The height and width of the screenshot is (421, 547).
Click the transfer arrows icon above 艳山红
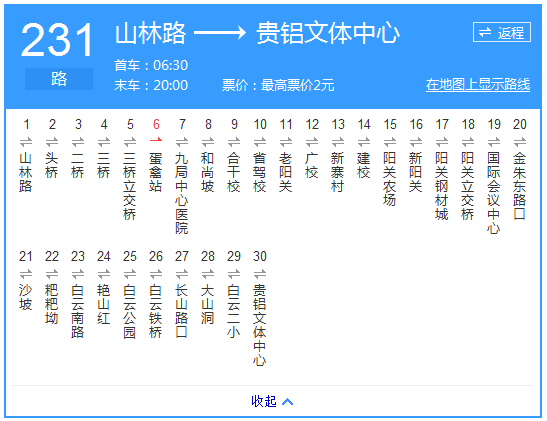click(x=104, y=274)
